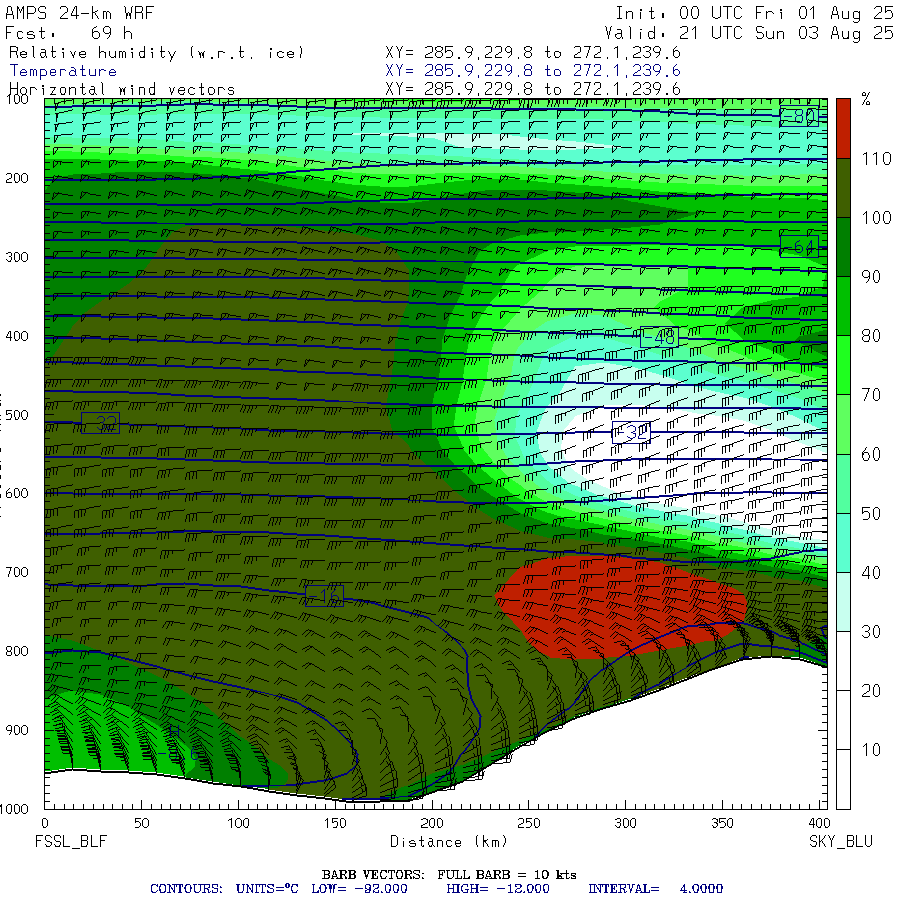Click the 'Relative humidity (w.r.t. ice)' label

click(156, 53)
